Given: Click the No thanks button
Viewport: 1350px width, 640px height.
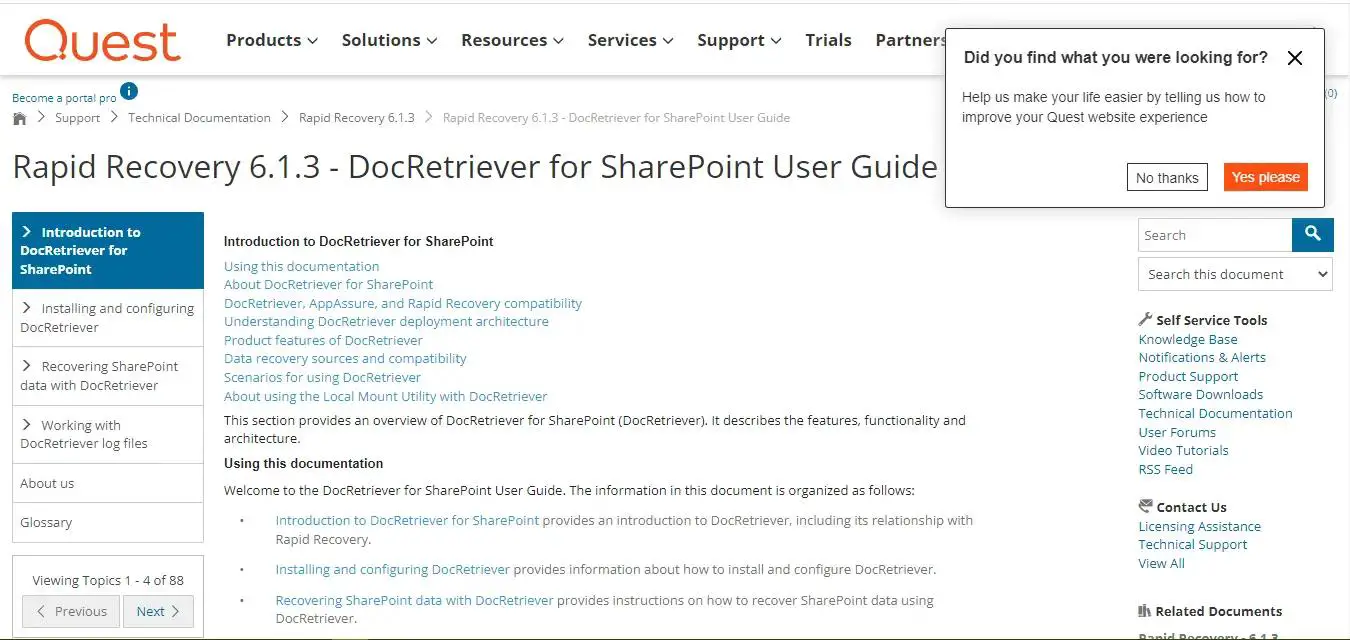Looking at the screenshot, I should [x=1167, y=178].
